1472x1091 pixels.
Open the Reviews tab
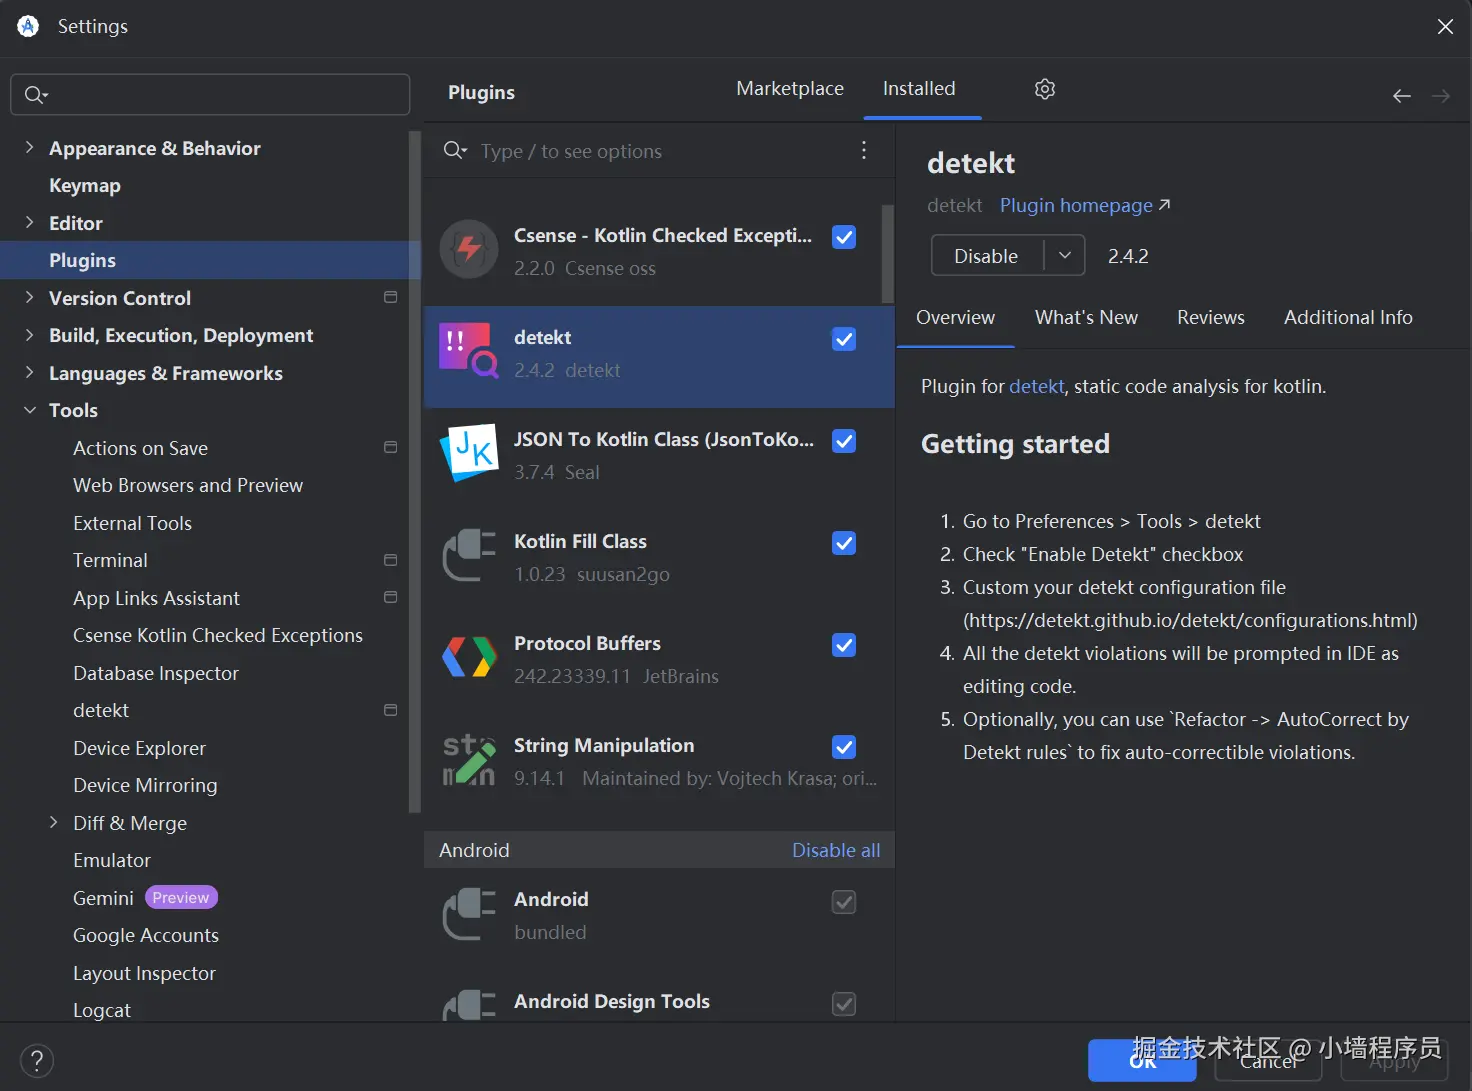pyautogui.click(x=1210, y=317)
